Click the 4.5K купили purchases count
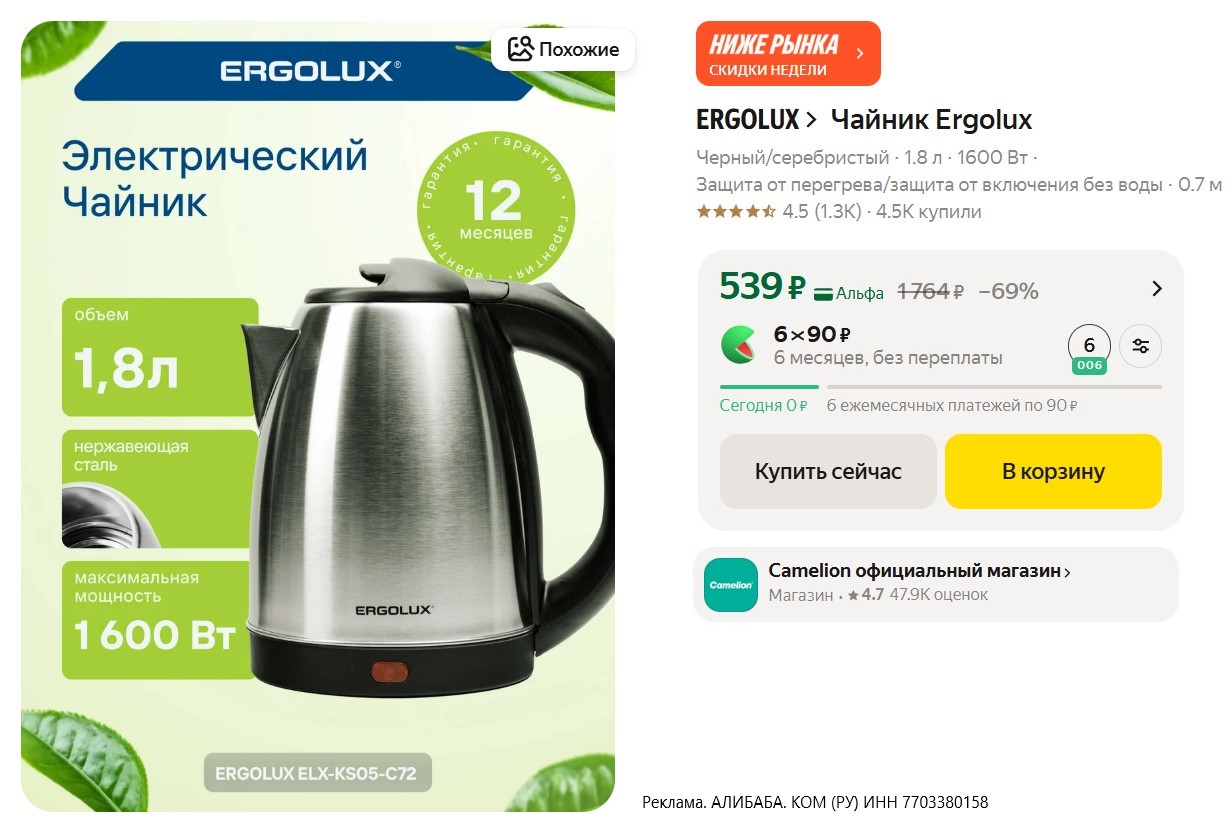 pos(929,211)
